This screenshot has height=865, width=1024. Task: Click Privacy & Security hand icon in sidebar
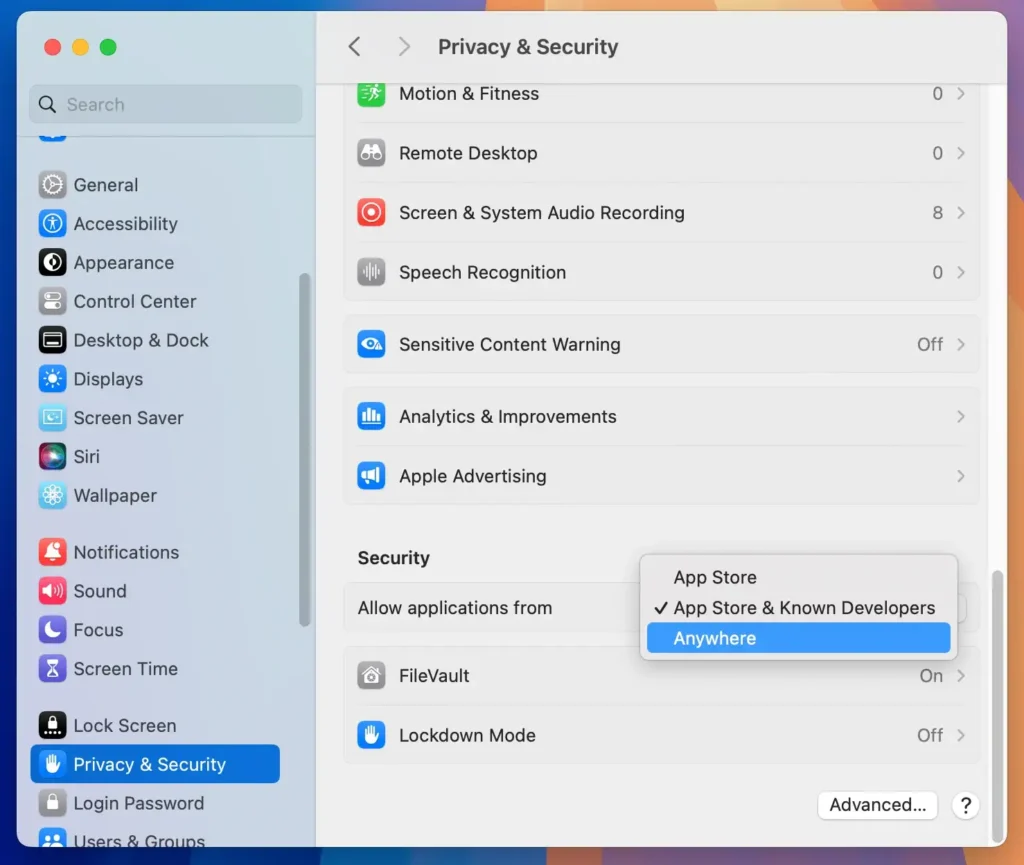[x=52, y=764]
